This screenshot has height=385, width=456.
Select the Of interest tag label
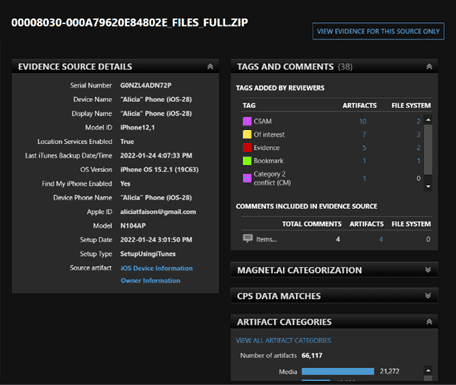(269, 135)
